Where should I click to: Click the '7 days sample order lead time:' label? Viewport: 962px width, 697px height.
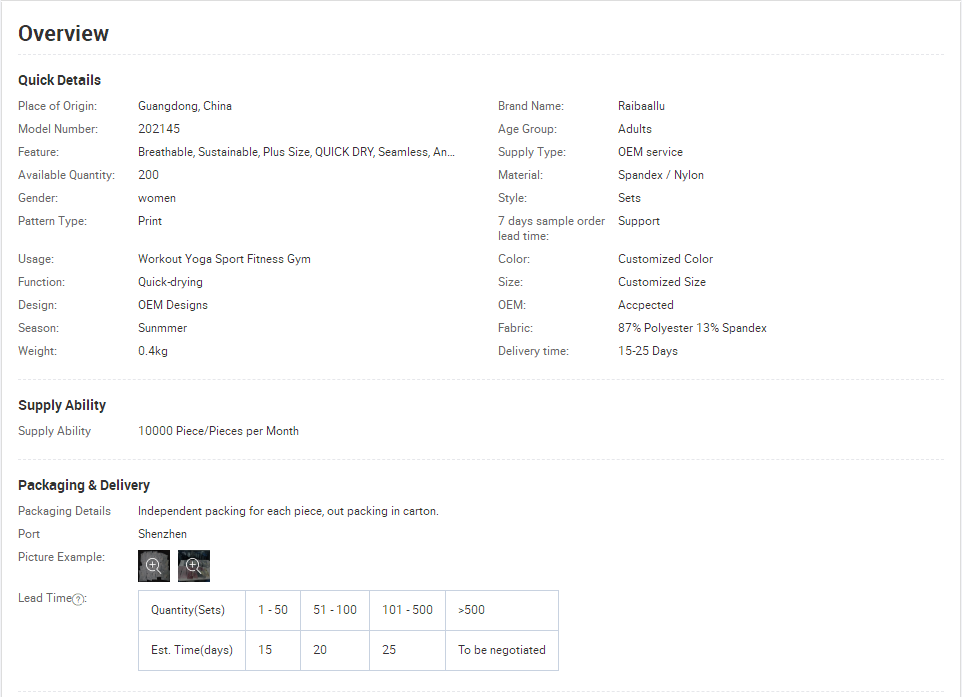(552, 228)
